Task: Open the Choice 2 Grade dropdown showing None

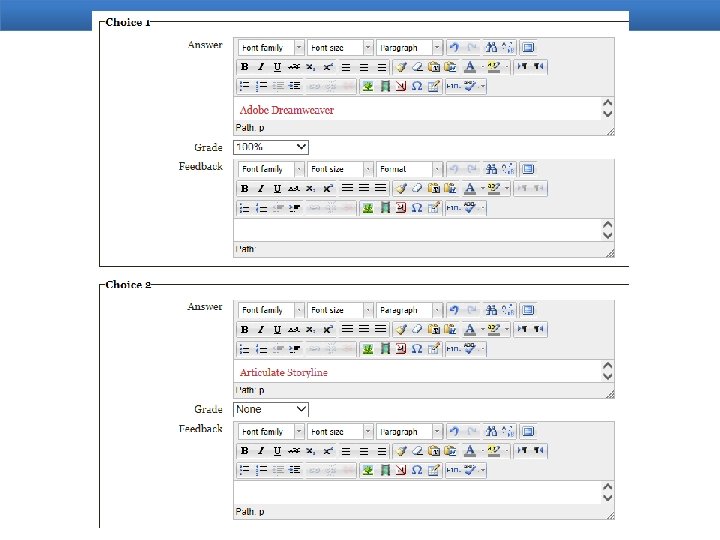Action: 271,409
